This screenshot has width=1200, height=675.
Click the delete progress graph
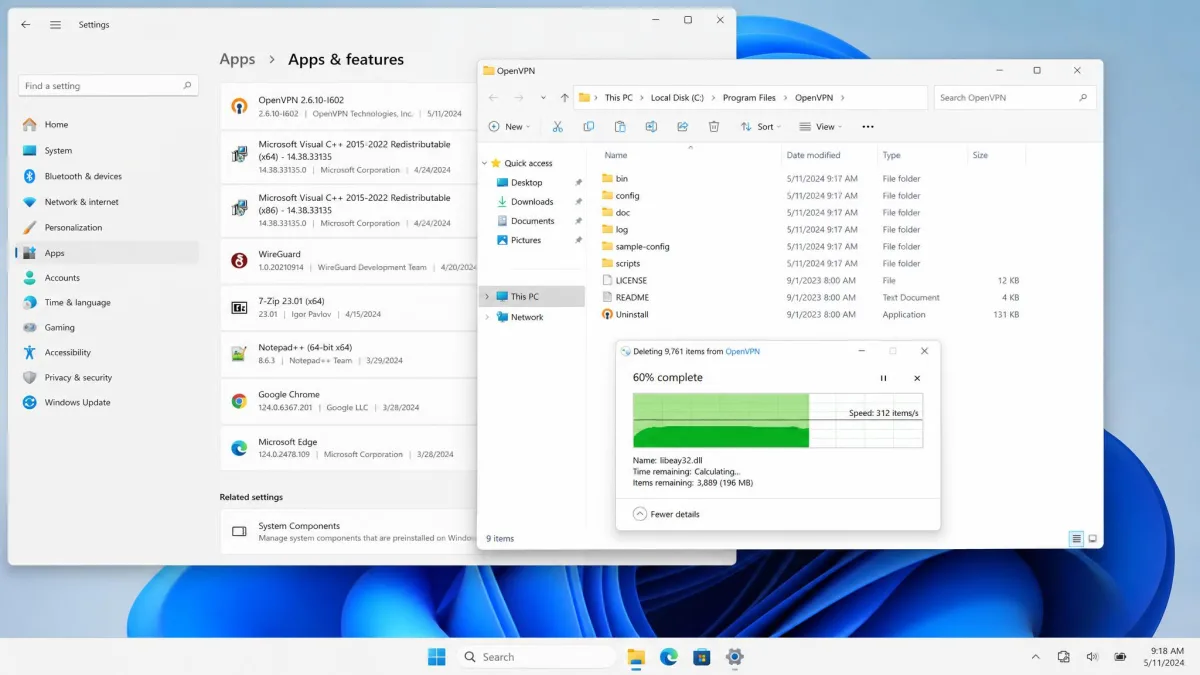tap(778, 420)
